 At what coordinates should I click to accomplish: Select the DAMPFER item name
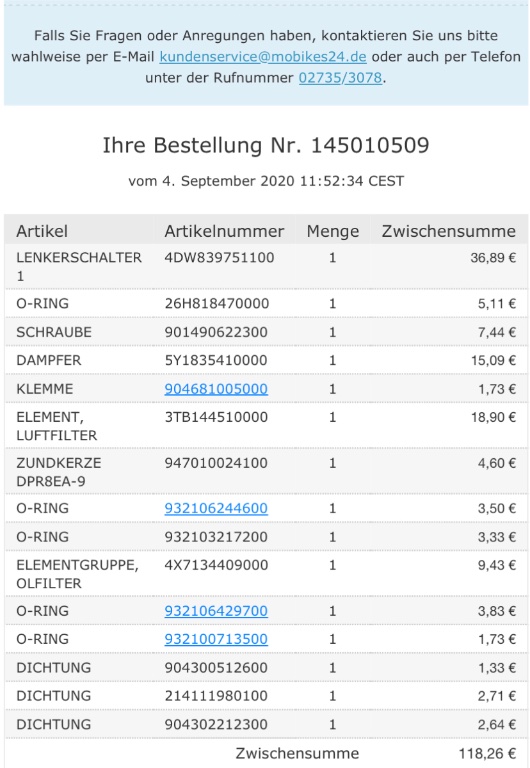48,360
